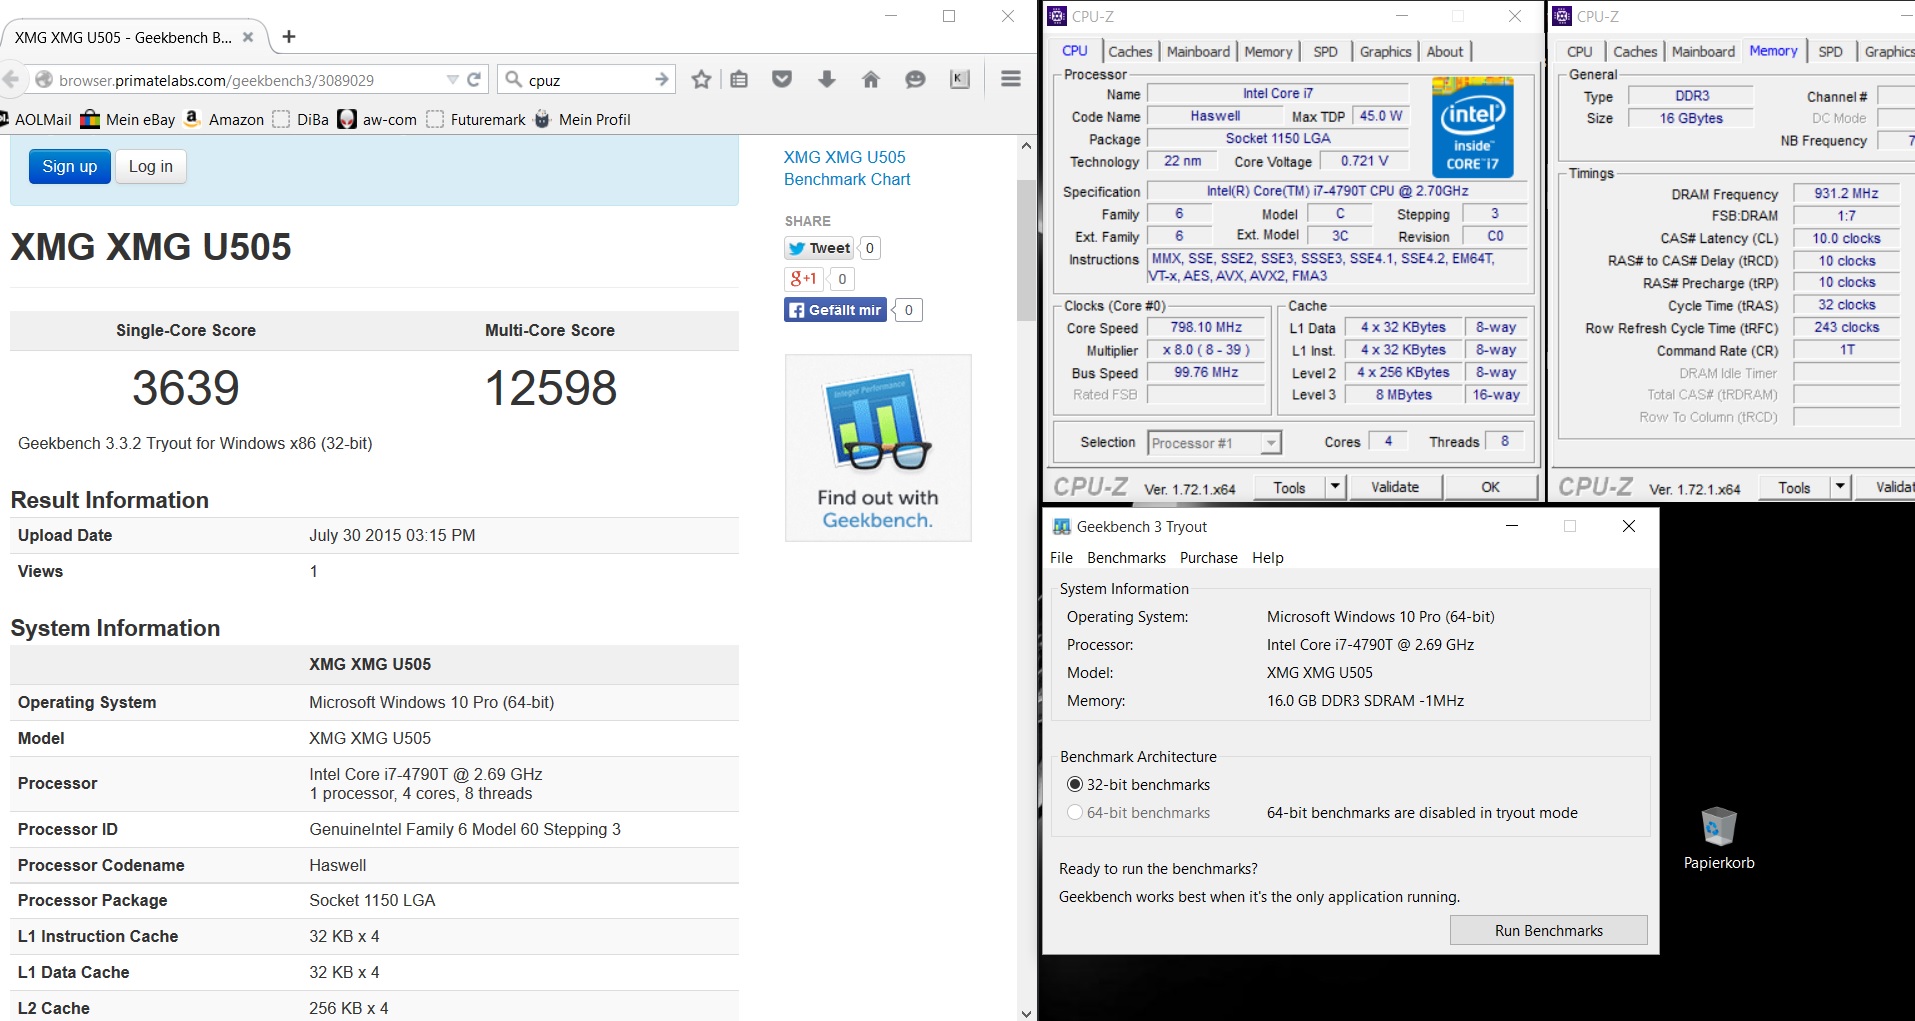Click the K extension icon in toolbar
The height and width of the screenshot is (1021, 1915).
[960, 80]
